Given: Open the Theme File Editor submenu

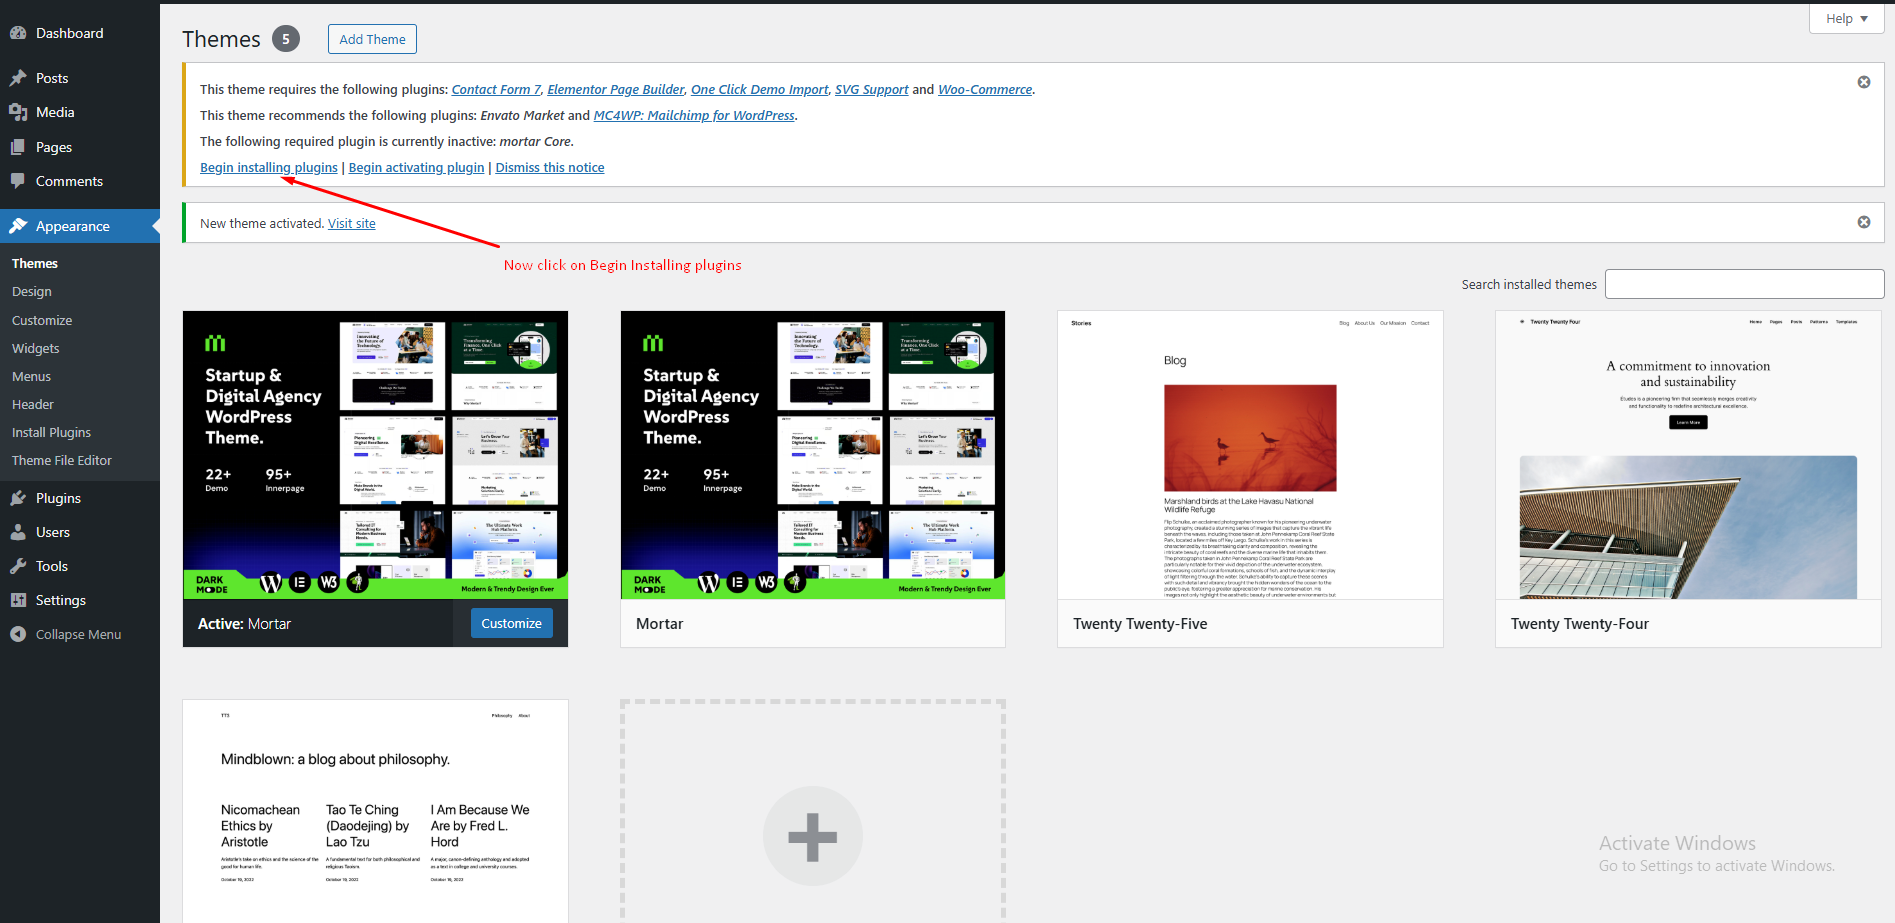Looking at the screenshot, I should click(62, 460).
